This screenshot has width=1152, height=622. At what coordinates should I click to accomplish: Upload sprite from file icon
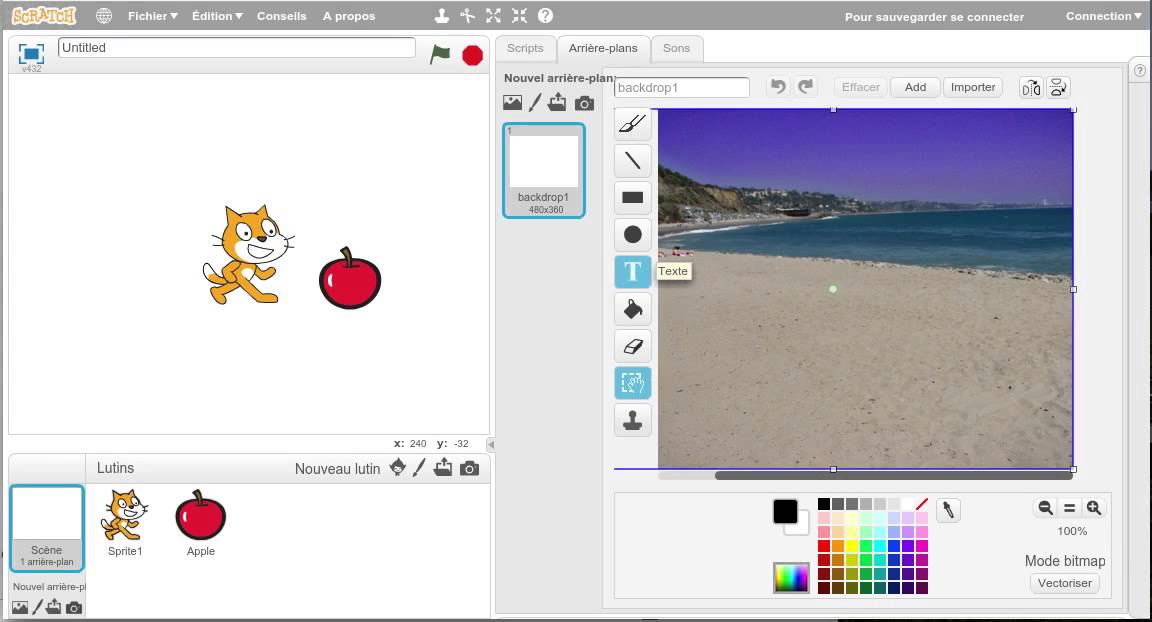click(443, 467)
